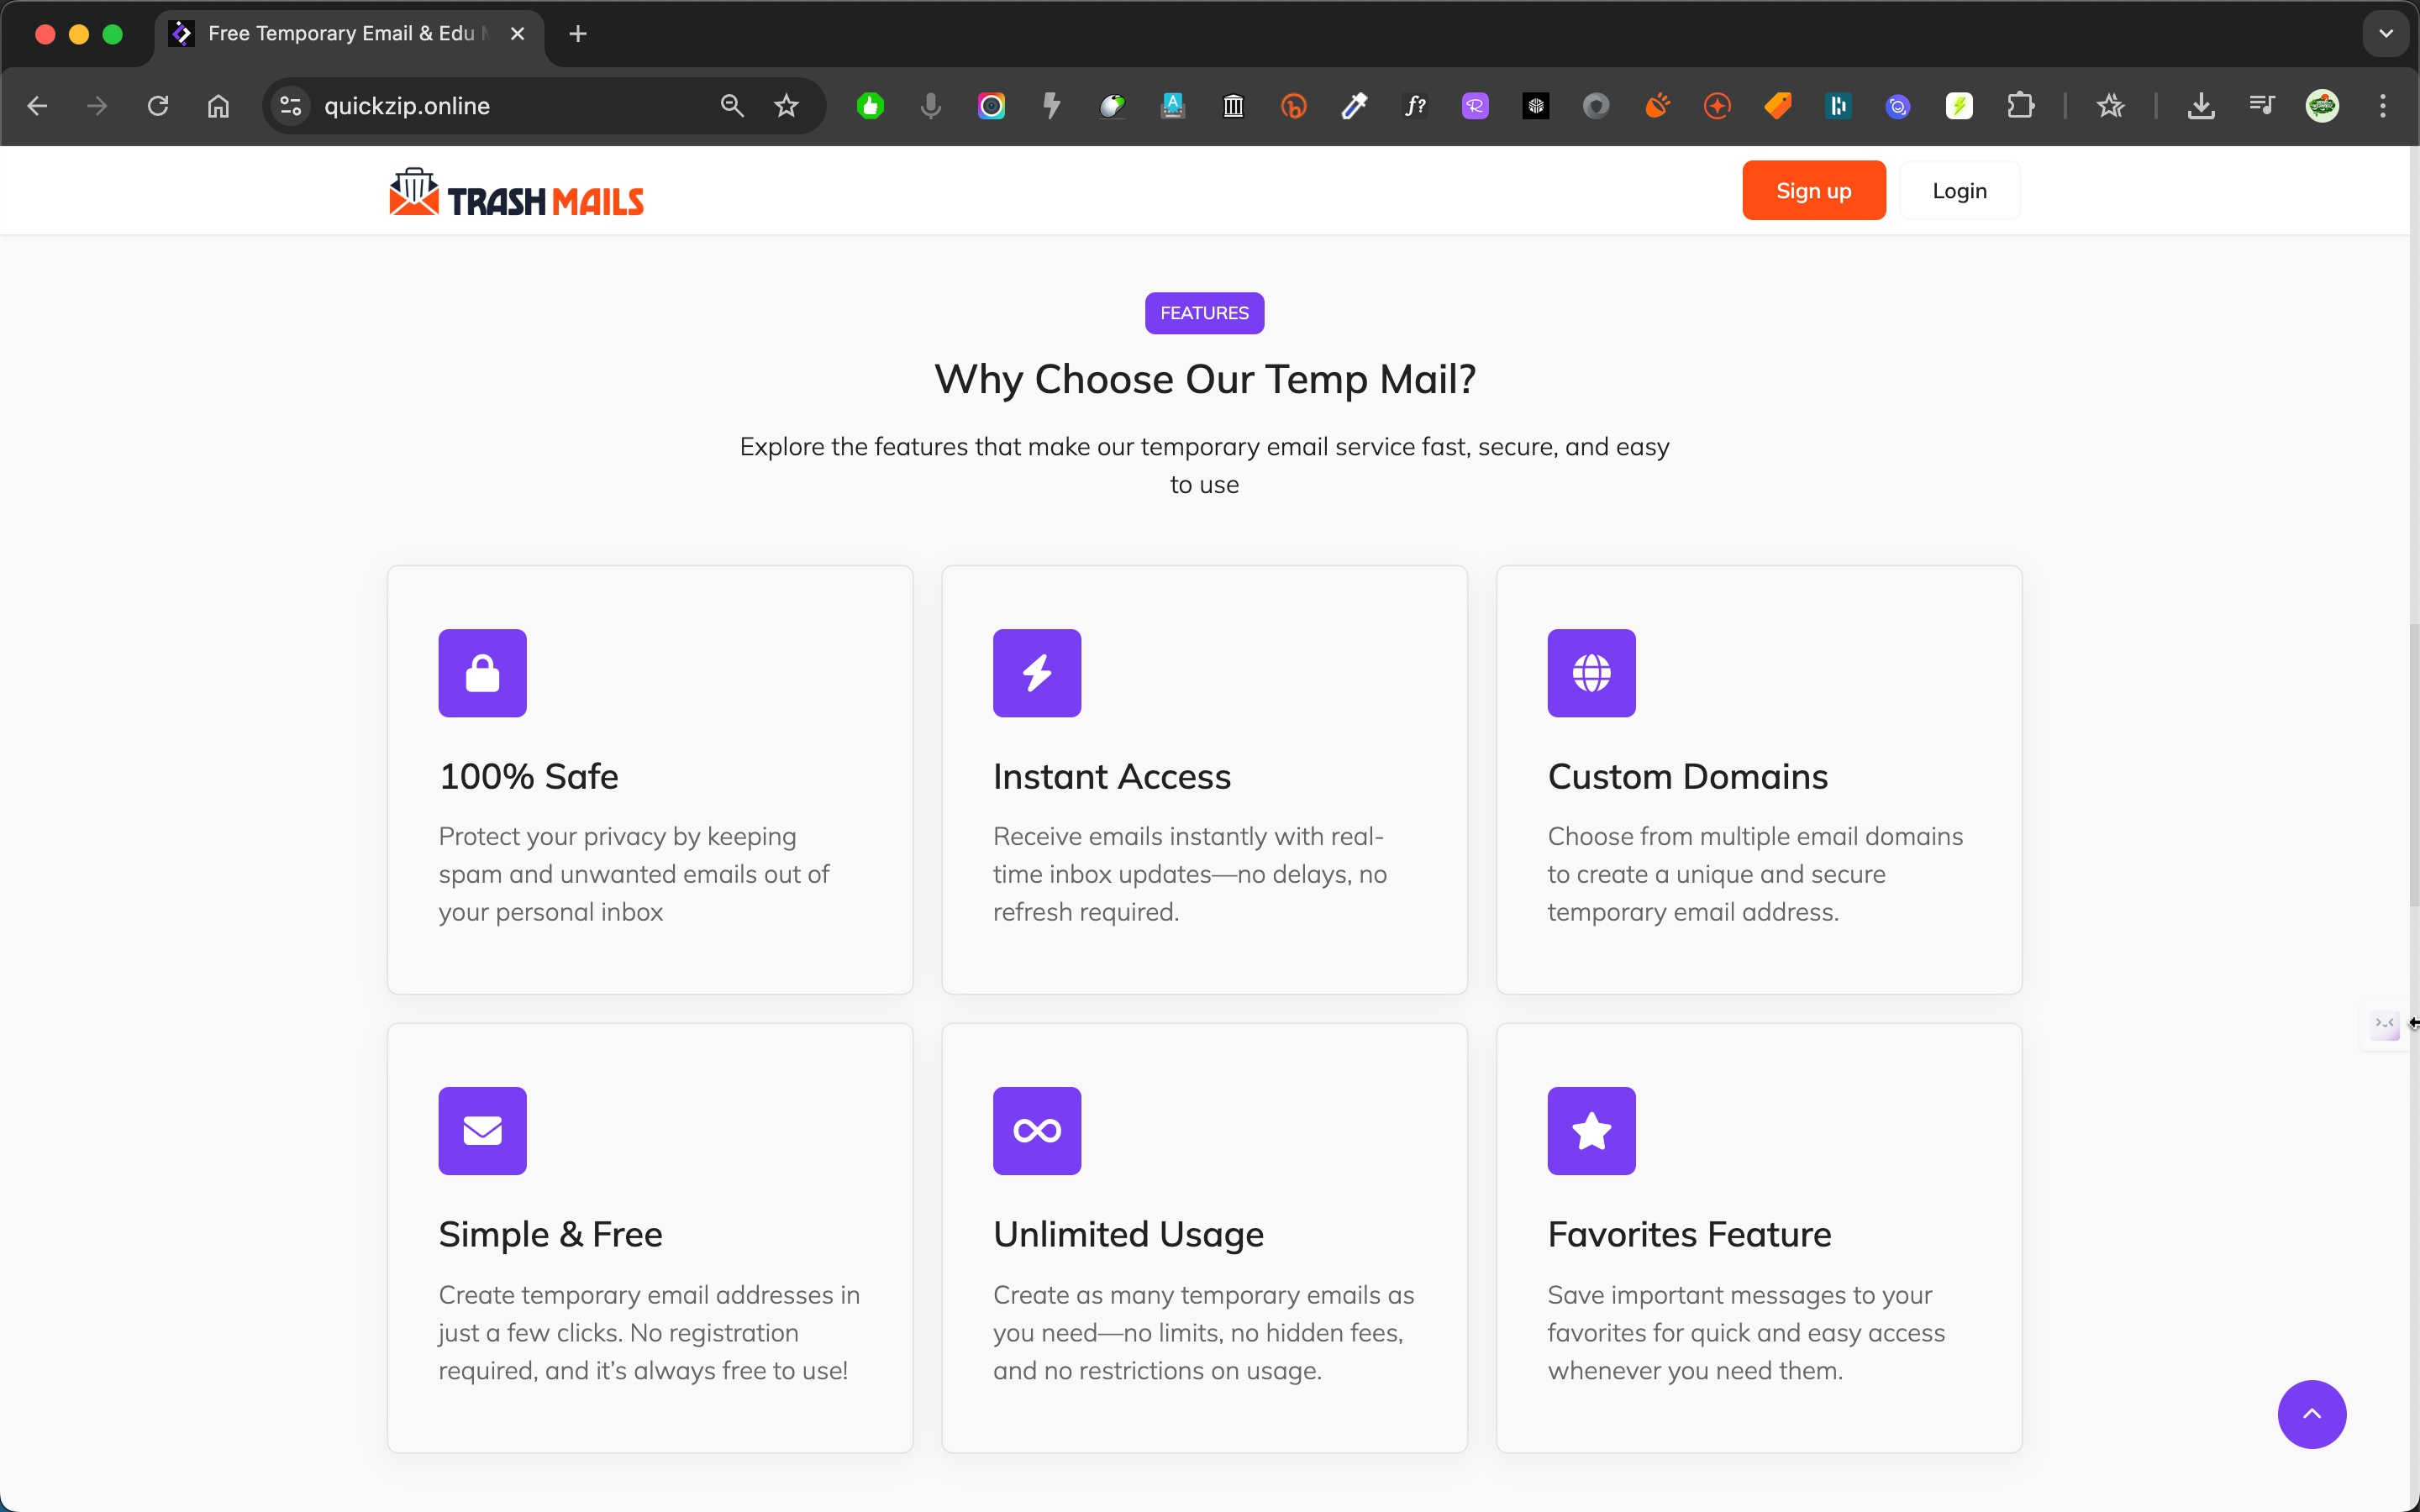Image resolution: width=2420 pixels, height=1512 pixels.
Task: Click the envelope icon above Simple & Free
Action: pos(482,1130)
